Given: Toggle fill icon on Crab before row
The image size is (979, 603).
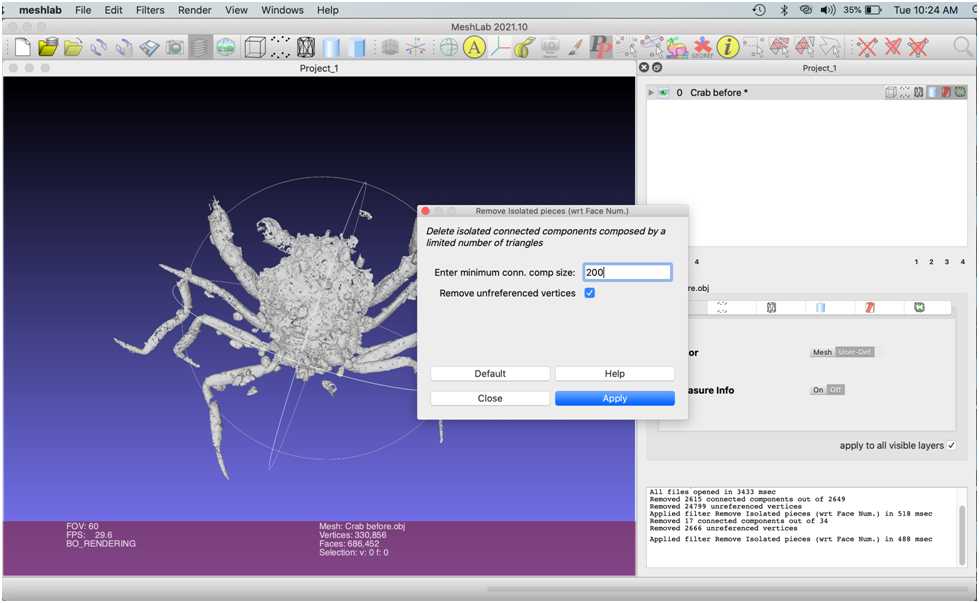Looking at the screenshot, I should pos(933,92).
